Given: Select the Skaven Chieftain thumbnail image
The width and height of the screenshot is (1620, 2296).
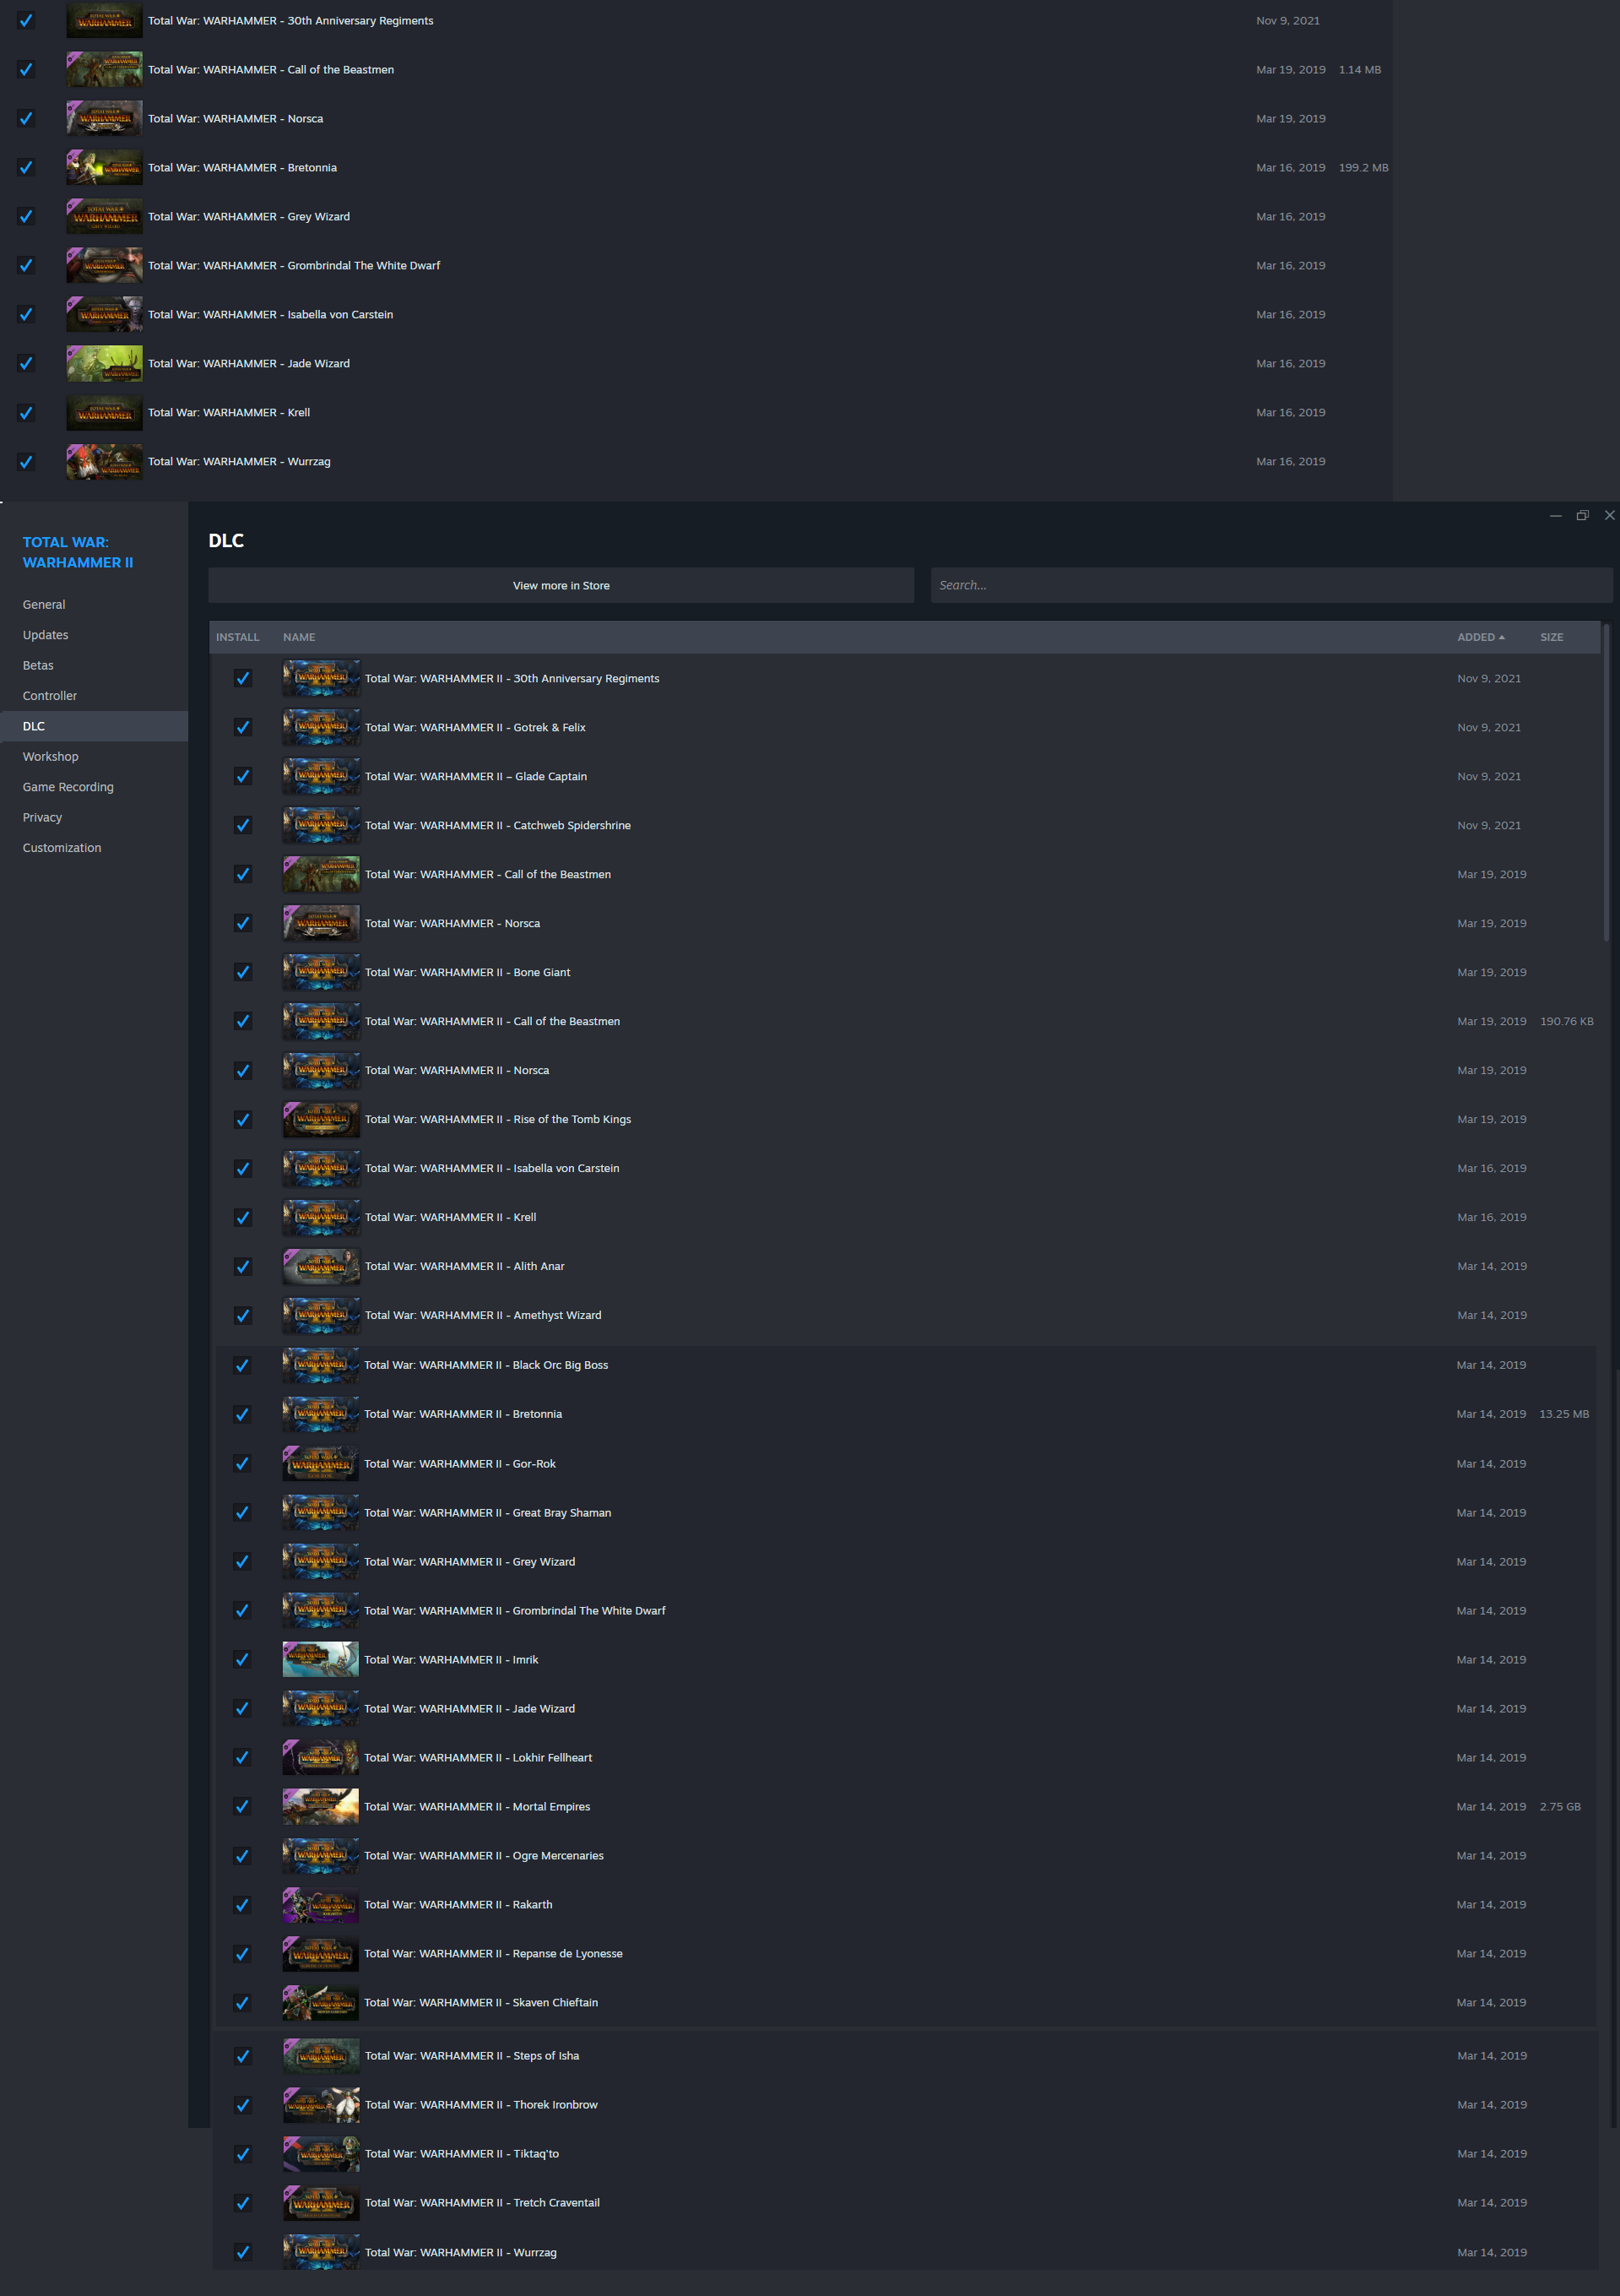Looking at the screenshot, I should (x=321, y=2002).
